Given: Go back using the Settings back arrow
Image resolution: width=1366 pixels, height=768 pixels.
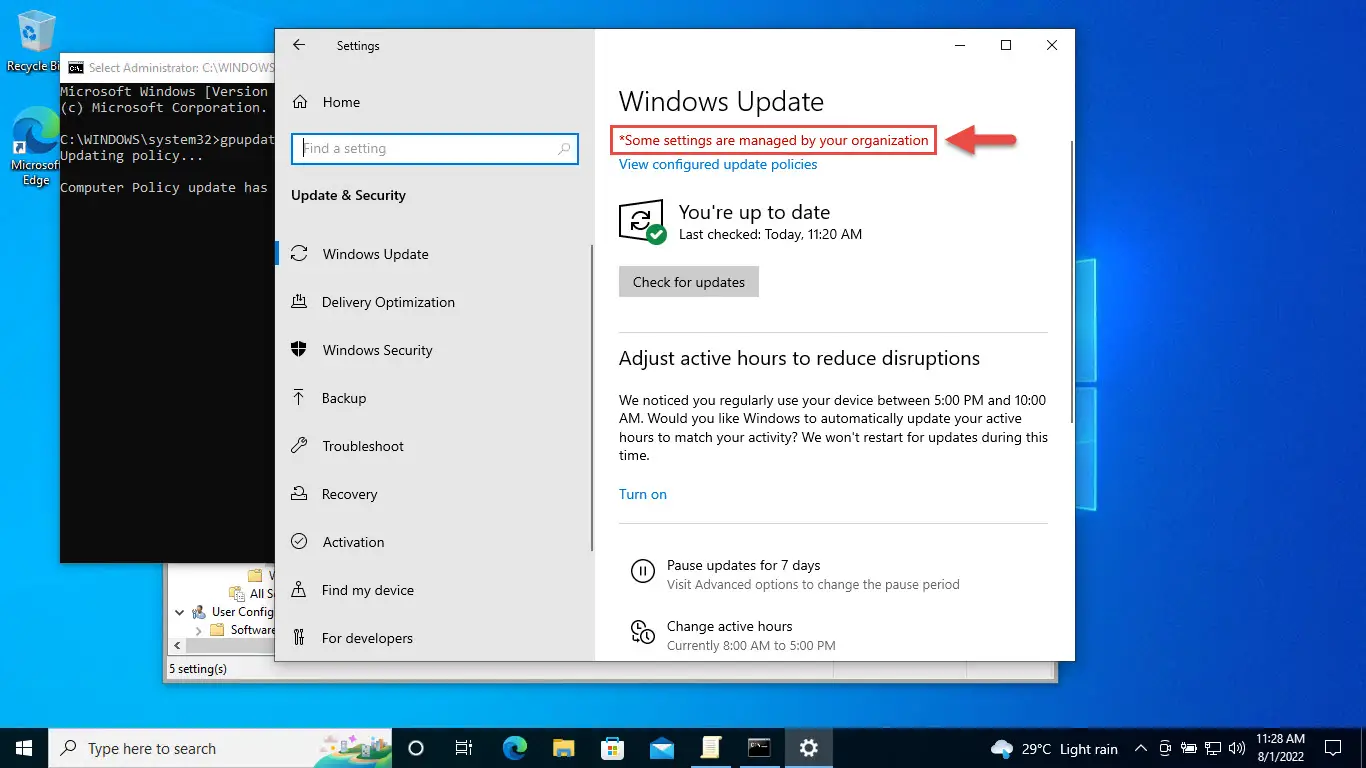Looking at the screenshot, I should tap(298, 45).
